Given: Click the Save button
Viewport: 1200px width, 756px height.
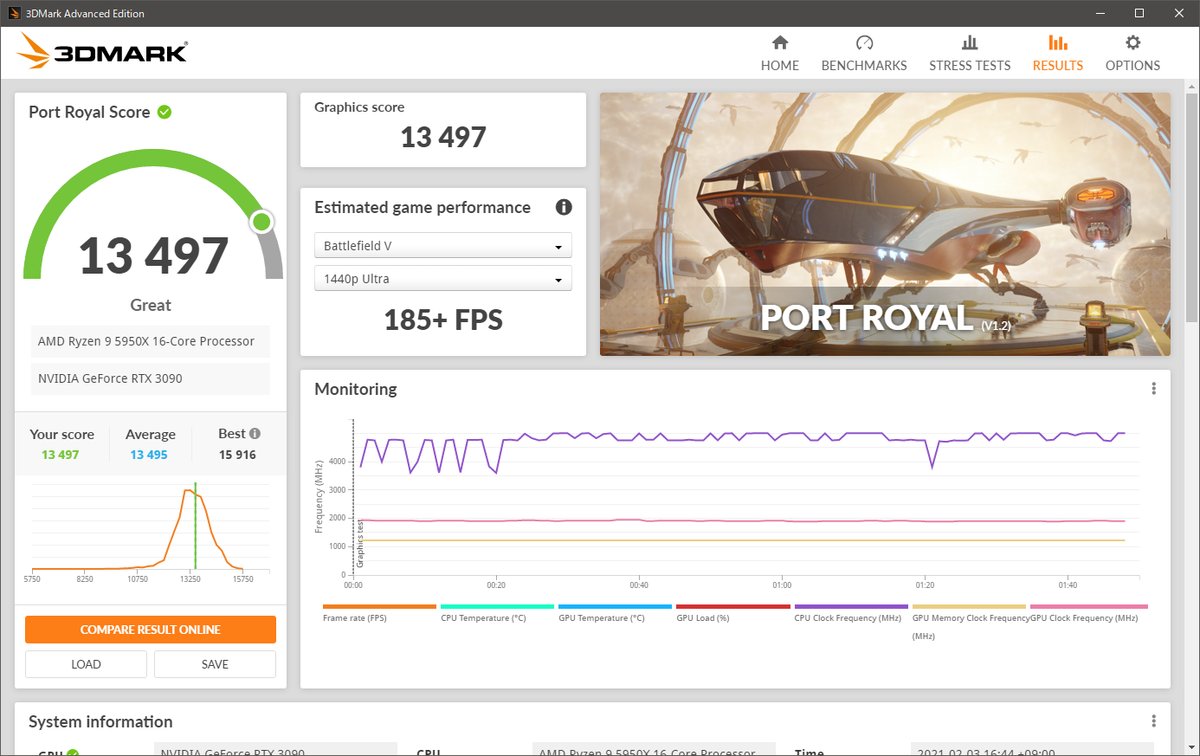Looking at the screenshot, I should point(215,664).
